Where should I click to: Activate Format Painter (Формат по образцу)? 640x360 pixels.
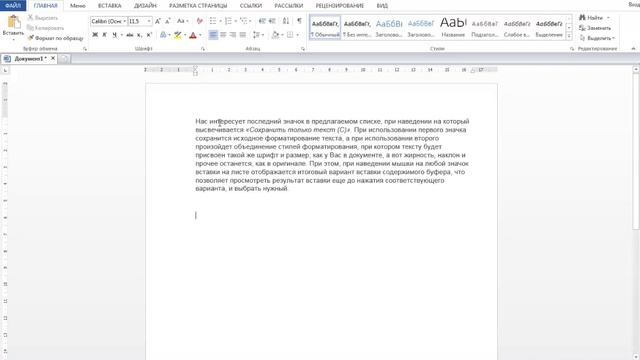point(55,38)
